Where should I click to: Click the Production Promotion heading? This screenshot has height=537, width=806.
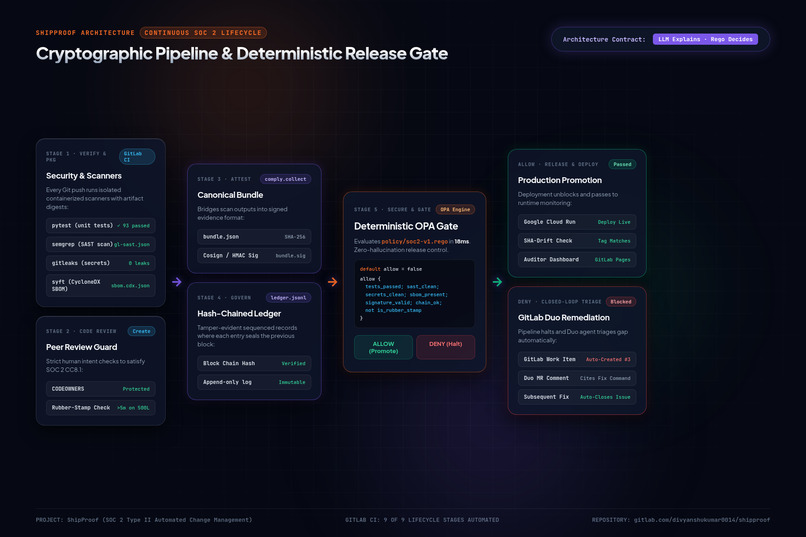tap(560, 180)
